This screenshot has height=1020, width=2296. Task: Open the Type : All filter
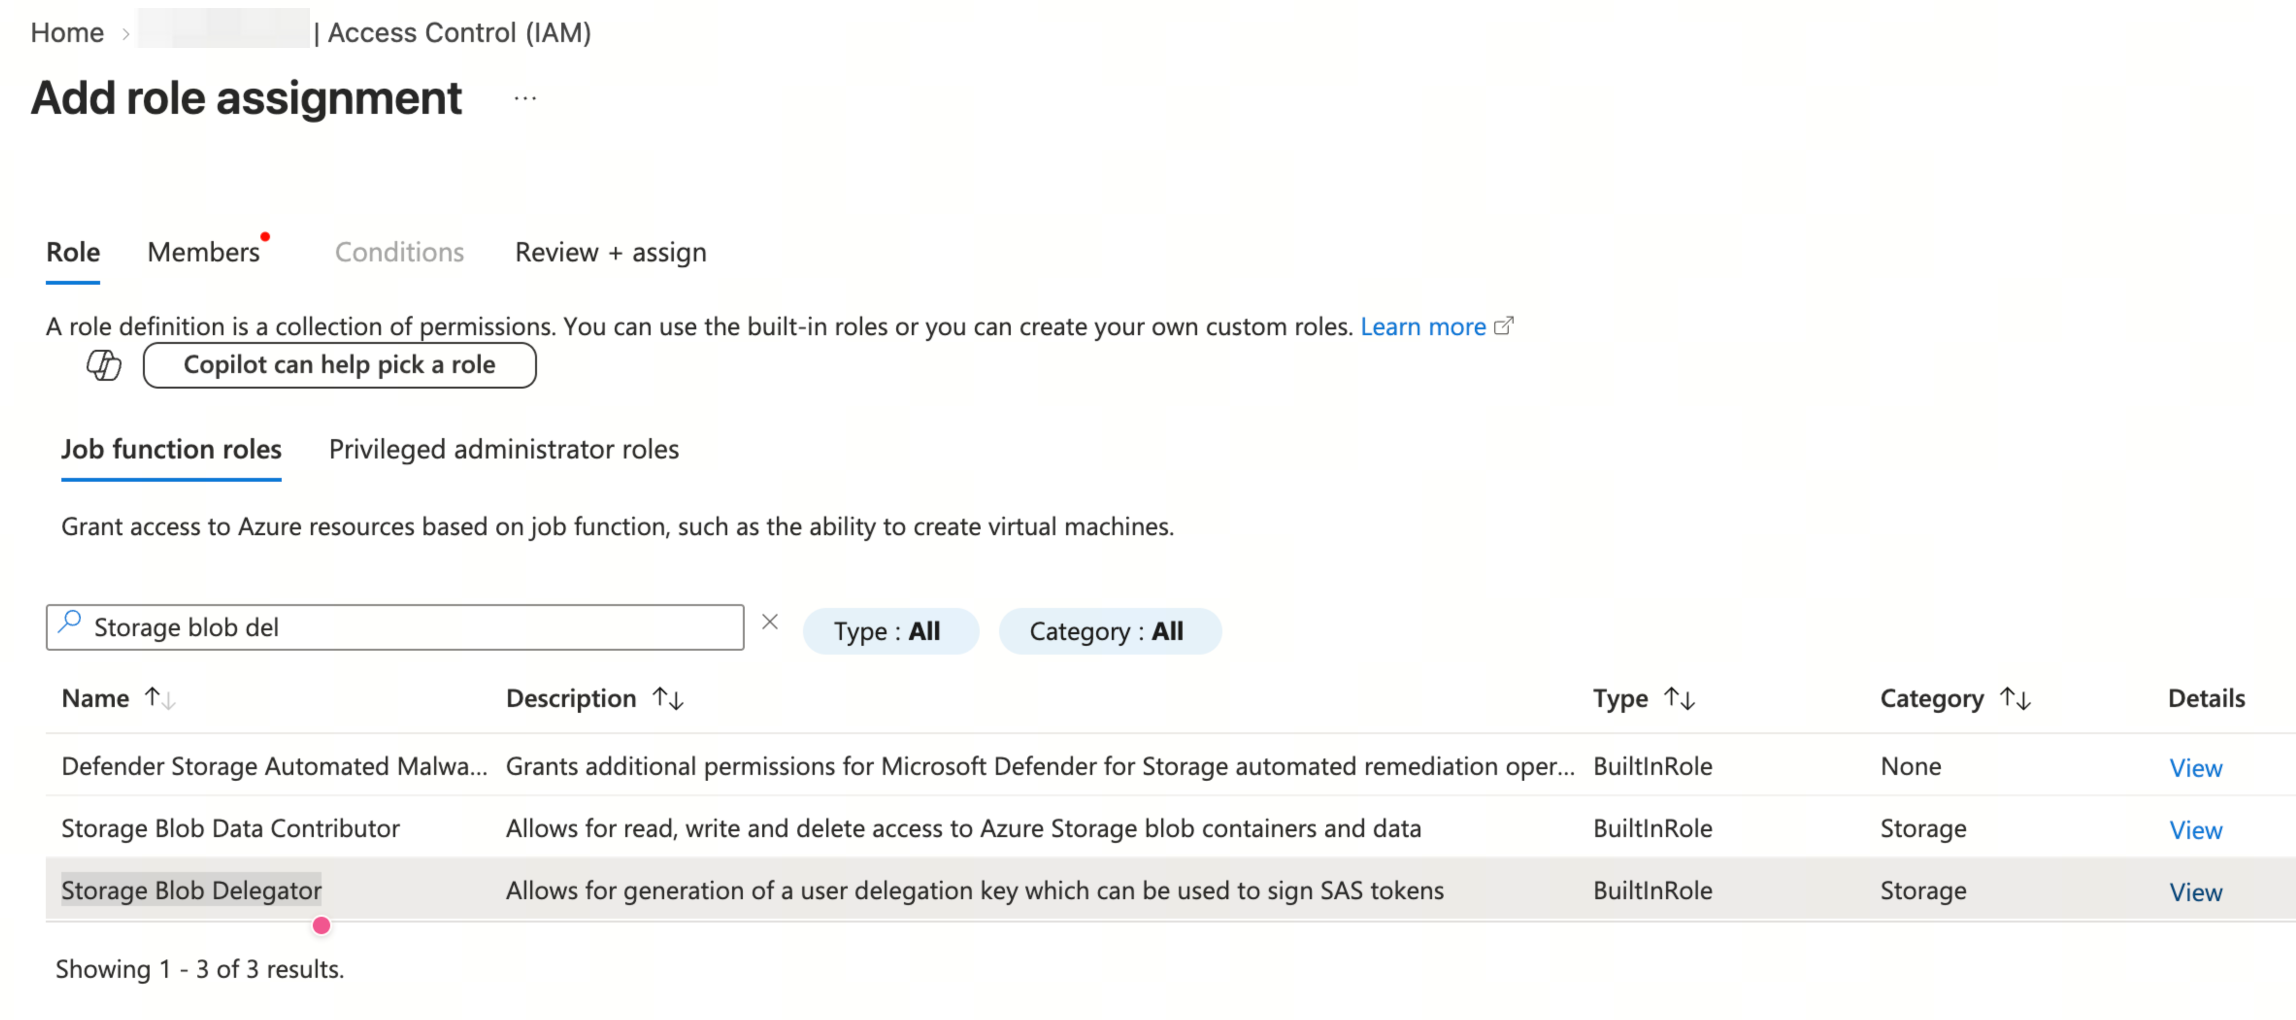[890, 631]
